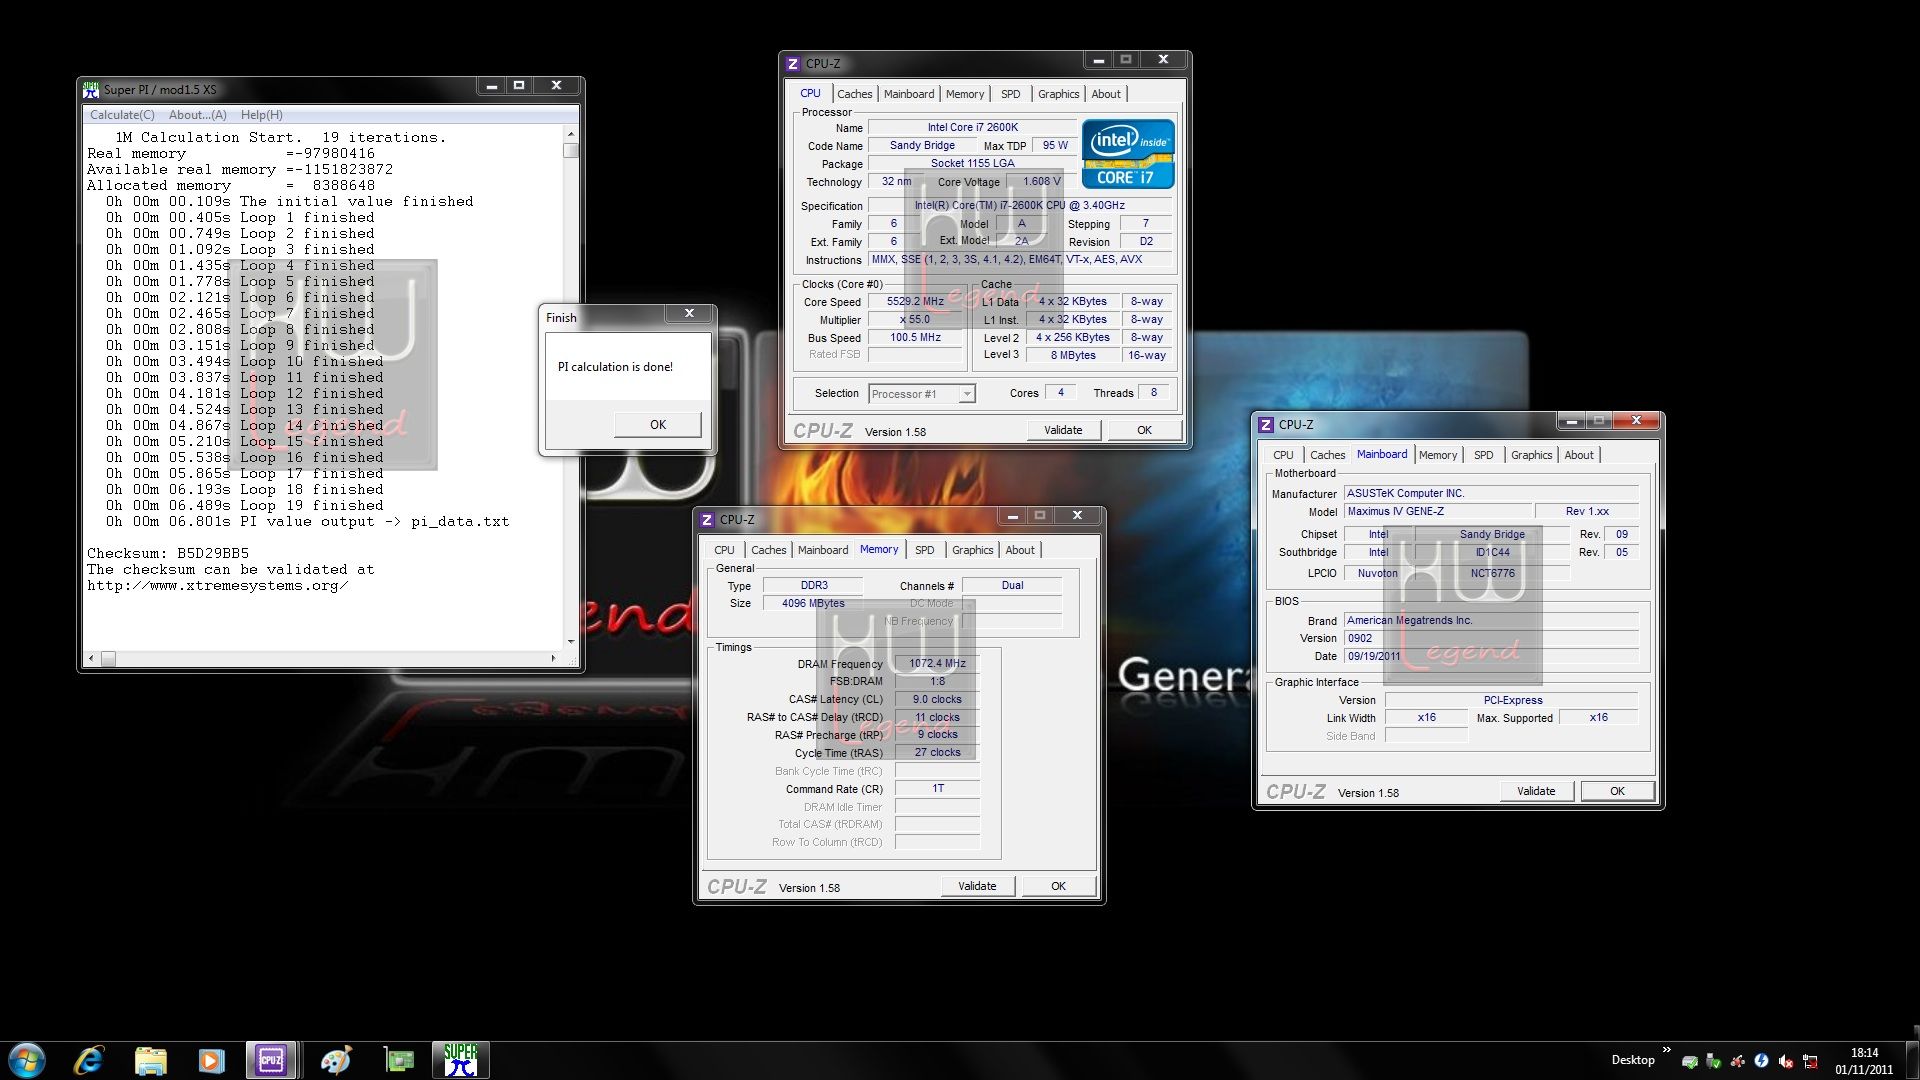Click the Core Speed value 5529.2 MHz
Viewport: 1920px width, 1080px height.
click(x=915, y=302)
